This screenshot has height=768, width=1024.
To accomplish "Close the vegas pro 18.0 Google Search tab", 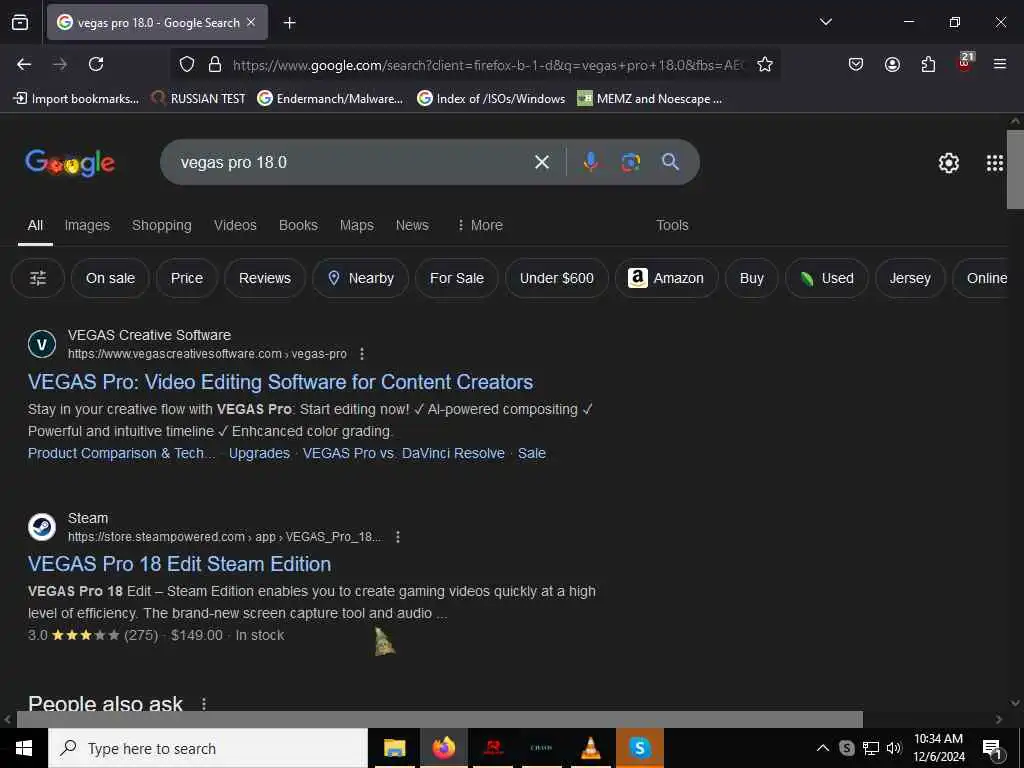I will pyautogui.click(x=251, y=22).
